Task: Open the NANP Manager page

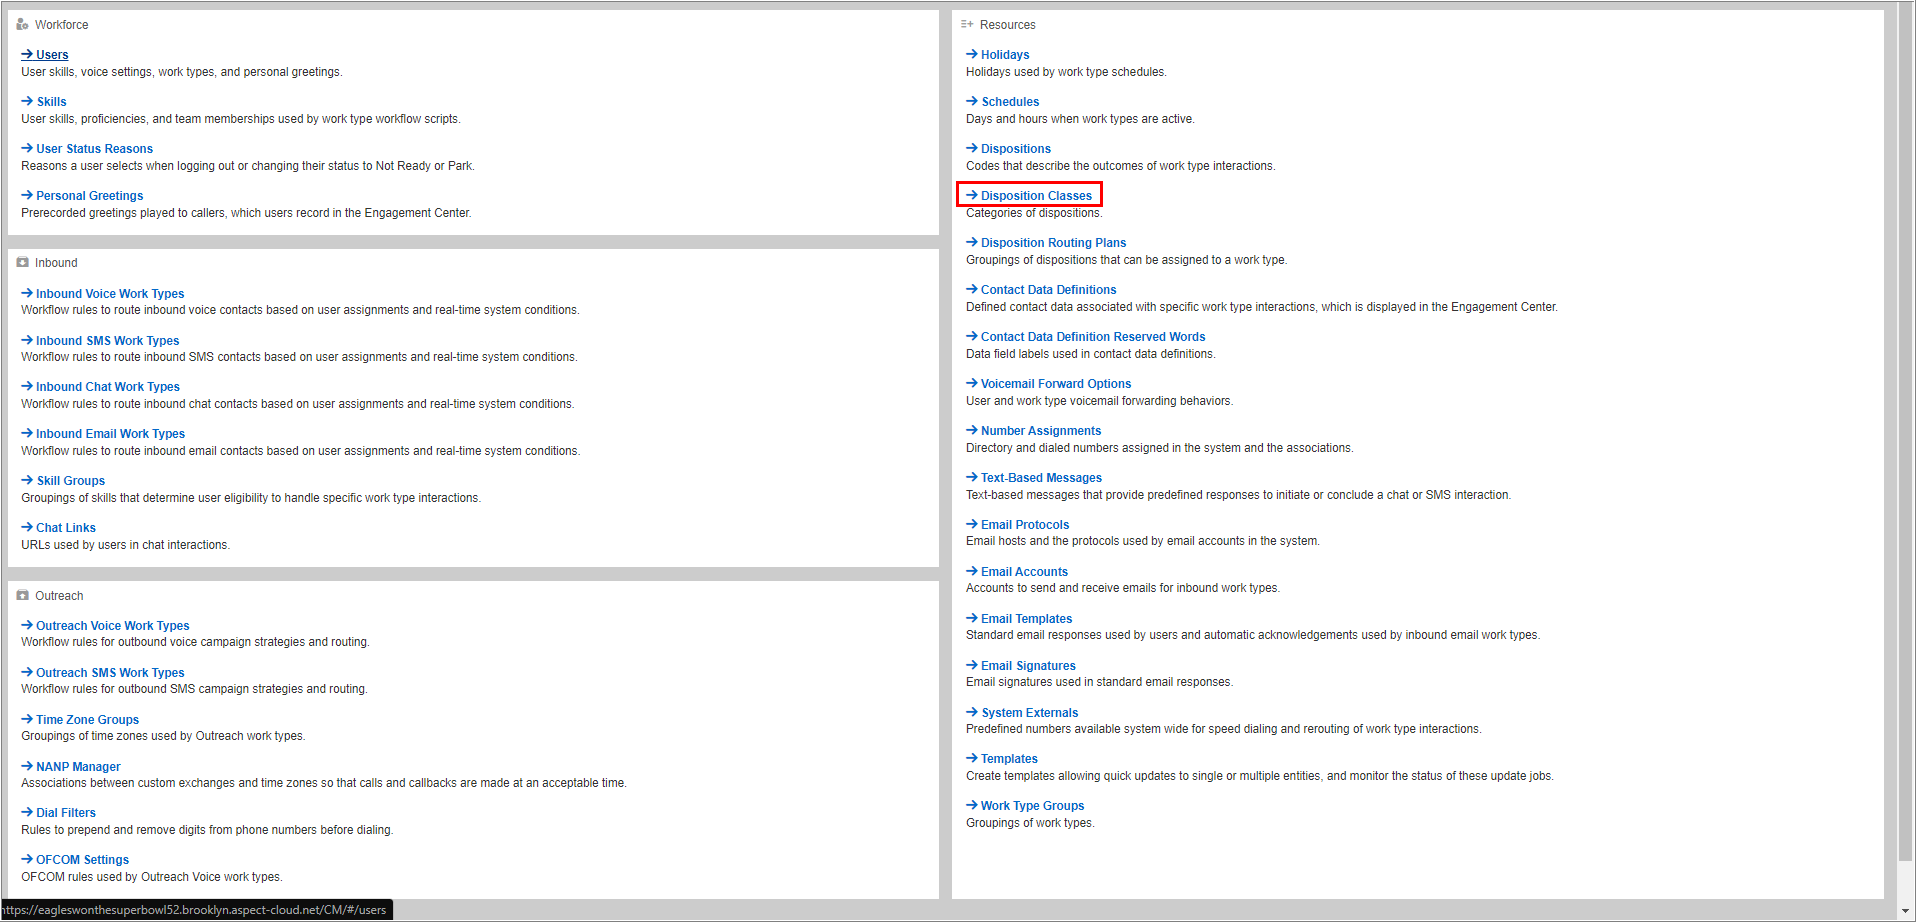Action: point(76,766)
